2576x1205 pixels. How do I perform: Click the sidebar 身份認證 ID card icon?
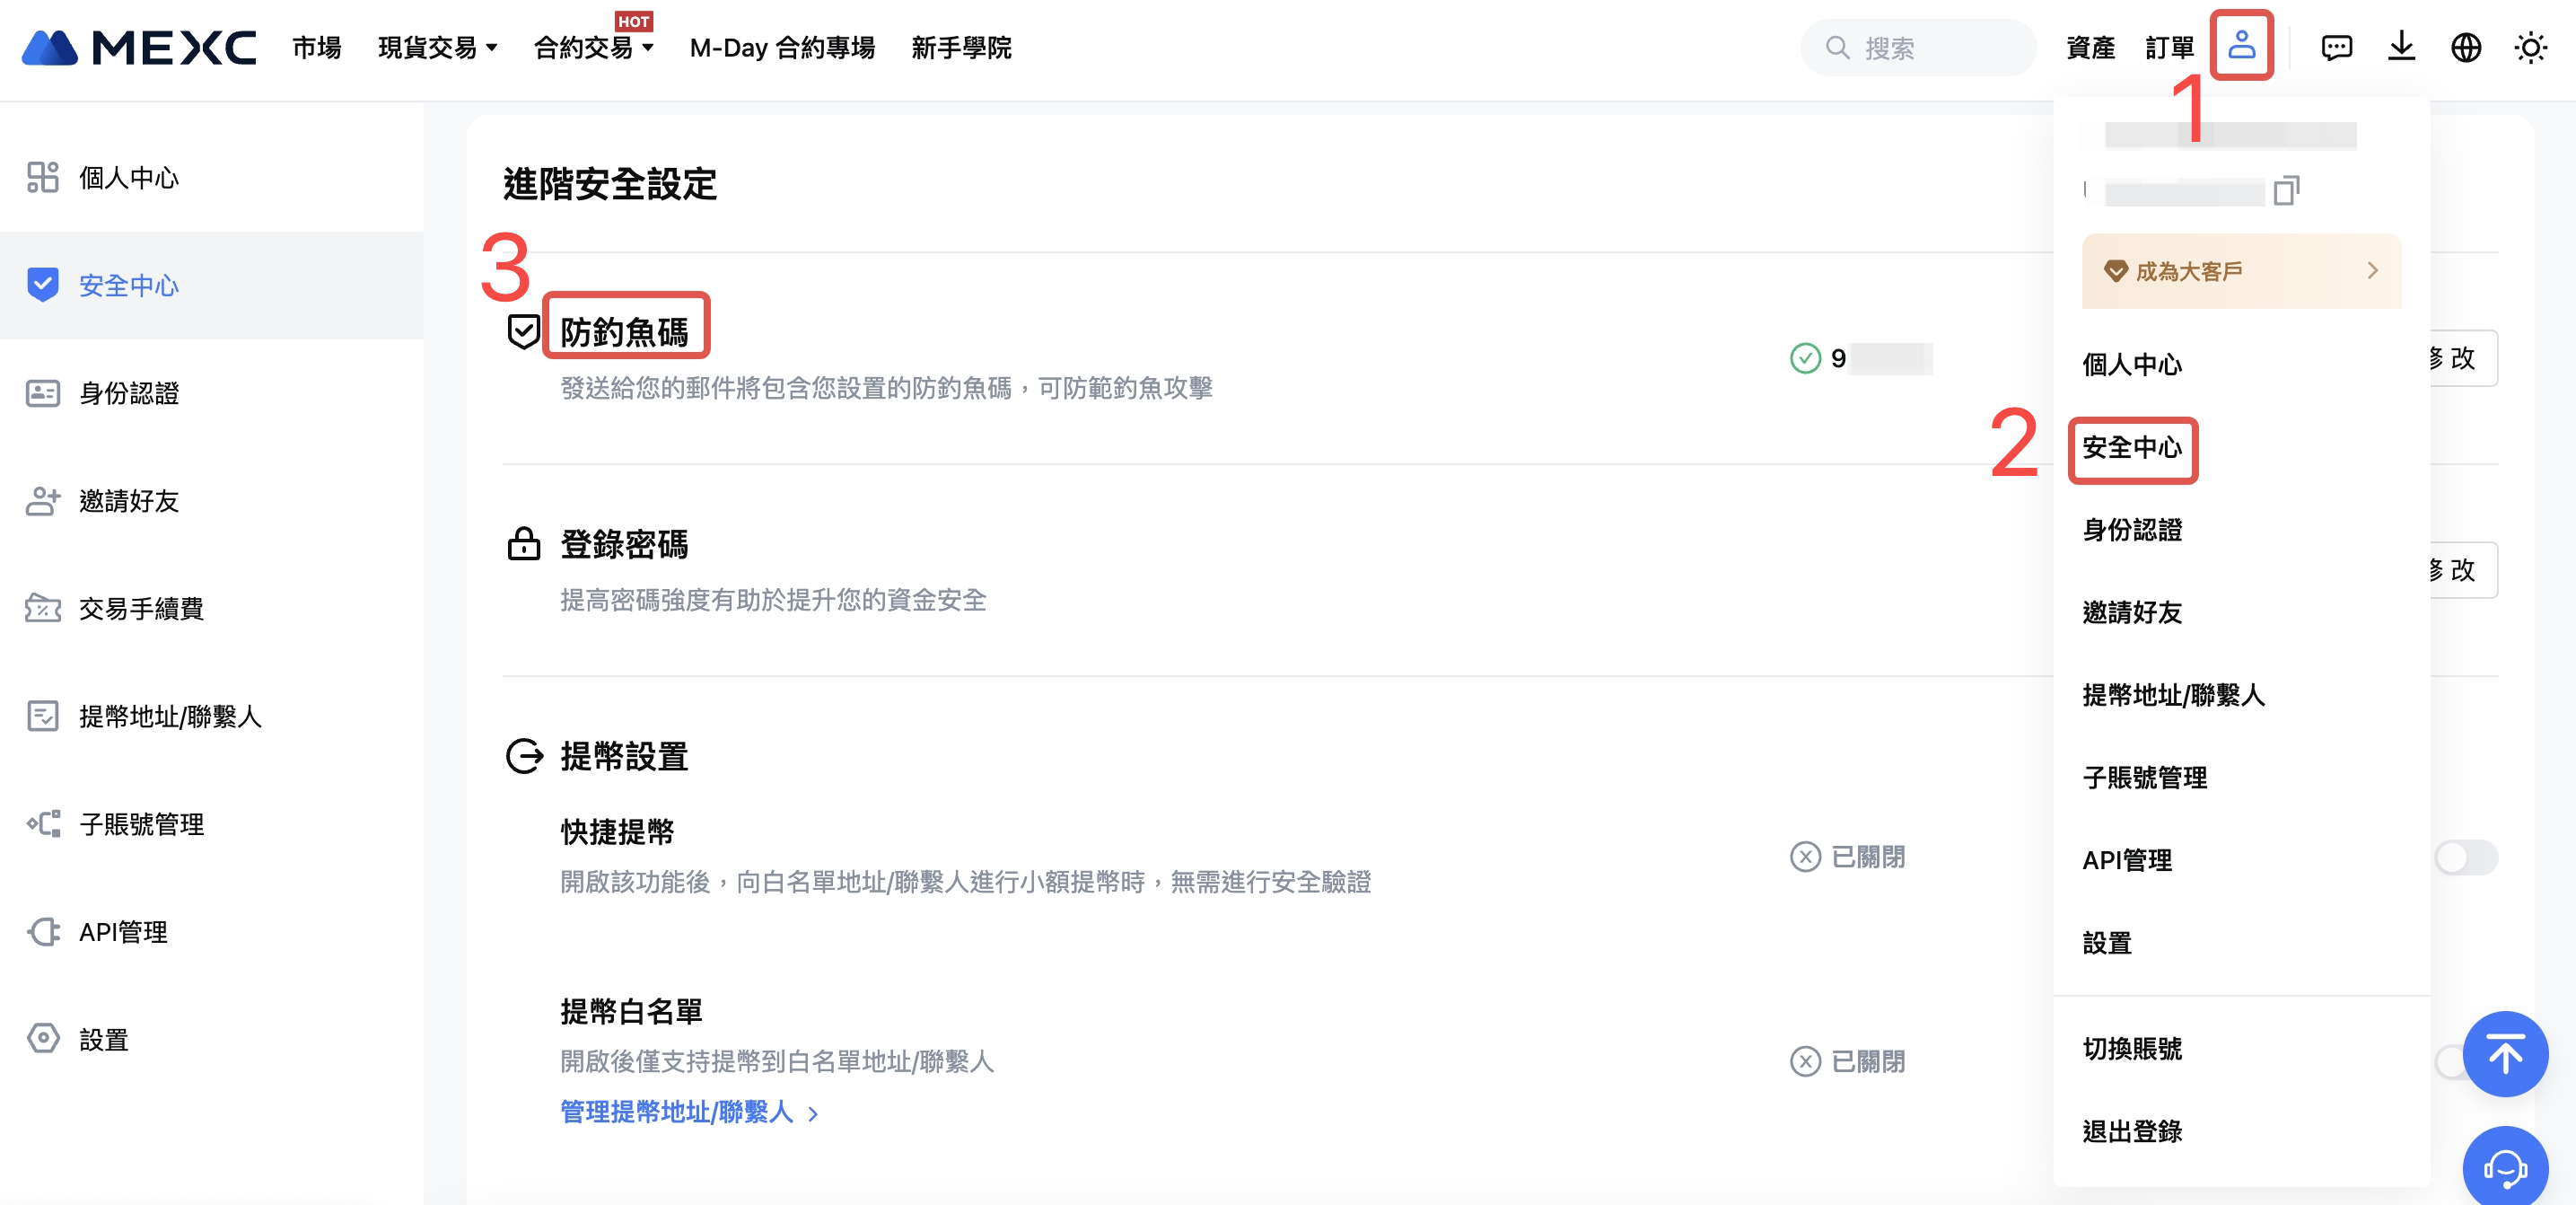click(43, 393)
